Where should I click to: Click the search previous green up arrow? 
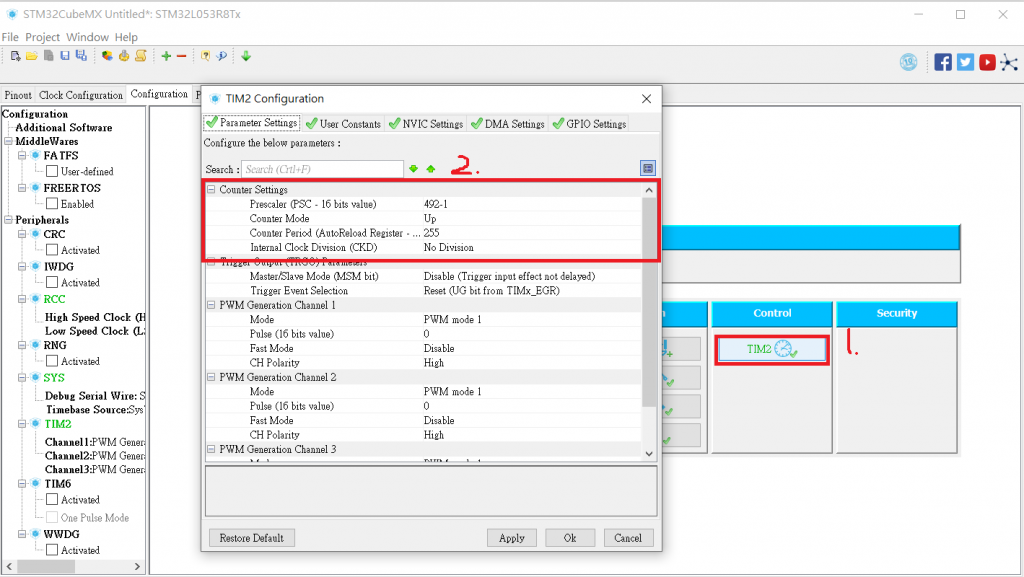point(431,169)
